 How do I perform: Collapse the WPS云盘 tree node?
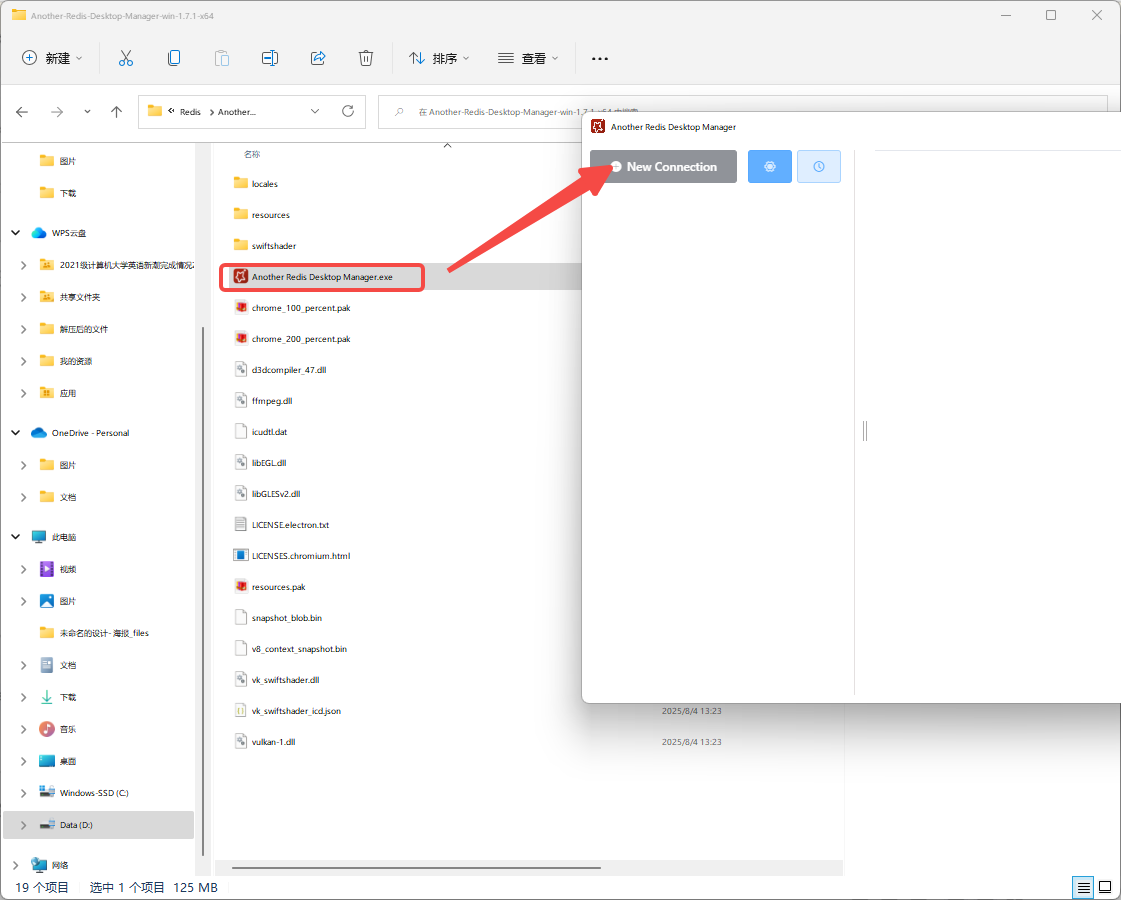16,233
